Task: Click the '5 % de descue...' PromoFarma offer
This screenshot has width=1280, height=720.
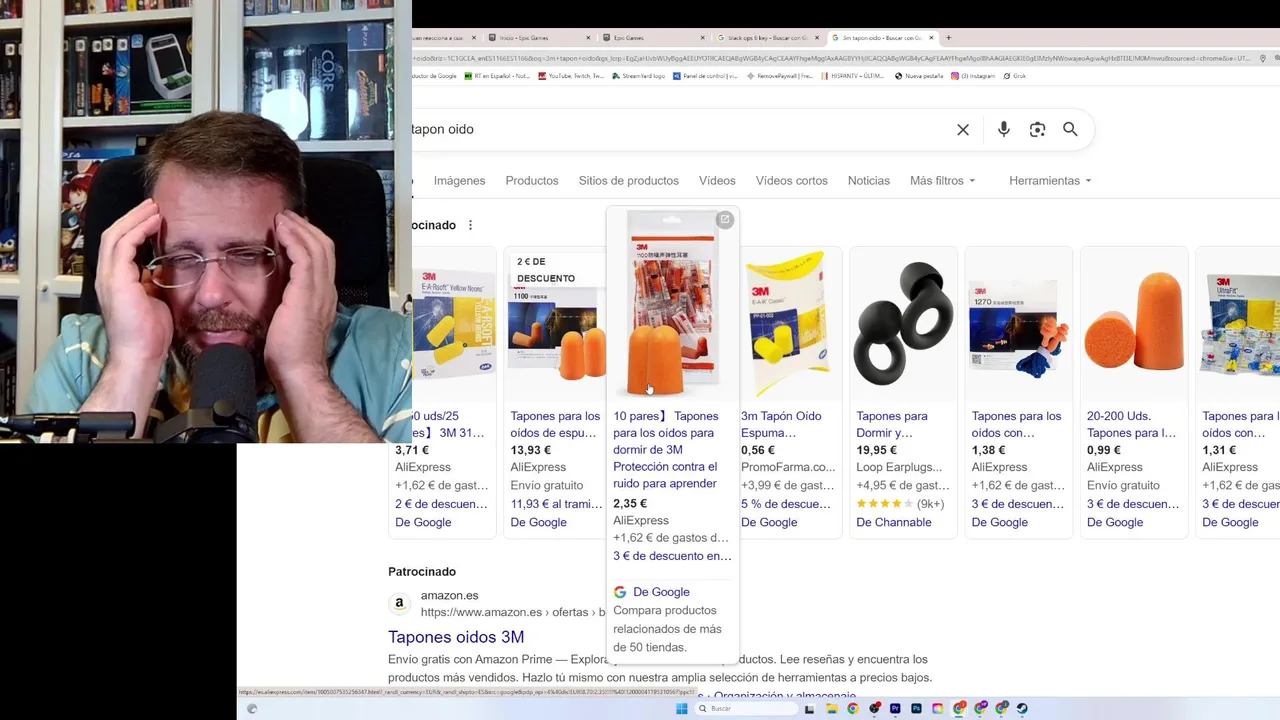Action: (786, 504)
